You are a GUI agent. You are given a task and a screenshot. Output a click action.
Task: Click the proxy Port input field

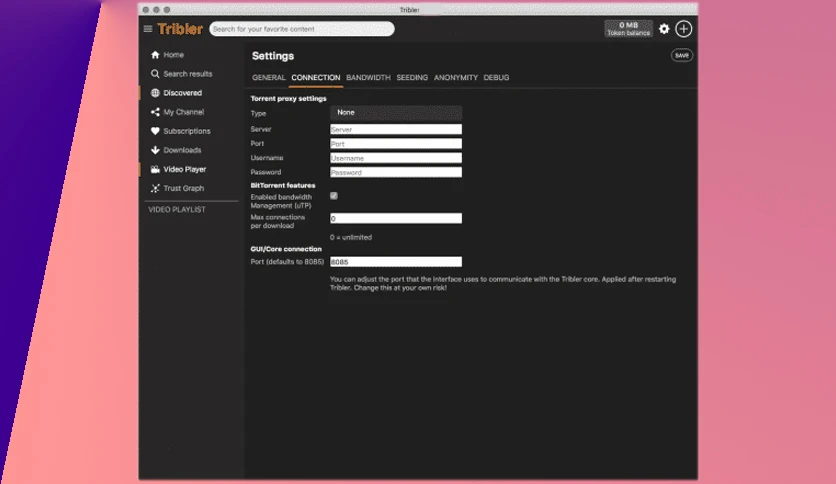tap(396, 143)
